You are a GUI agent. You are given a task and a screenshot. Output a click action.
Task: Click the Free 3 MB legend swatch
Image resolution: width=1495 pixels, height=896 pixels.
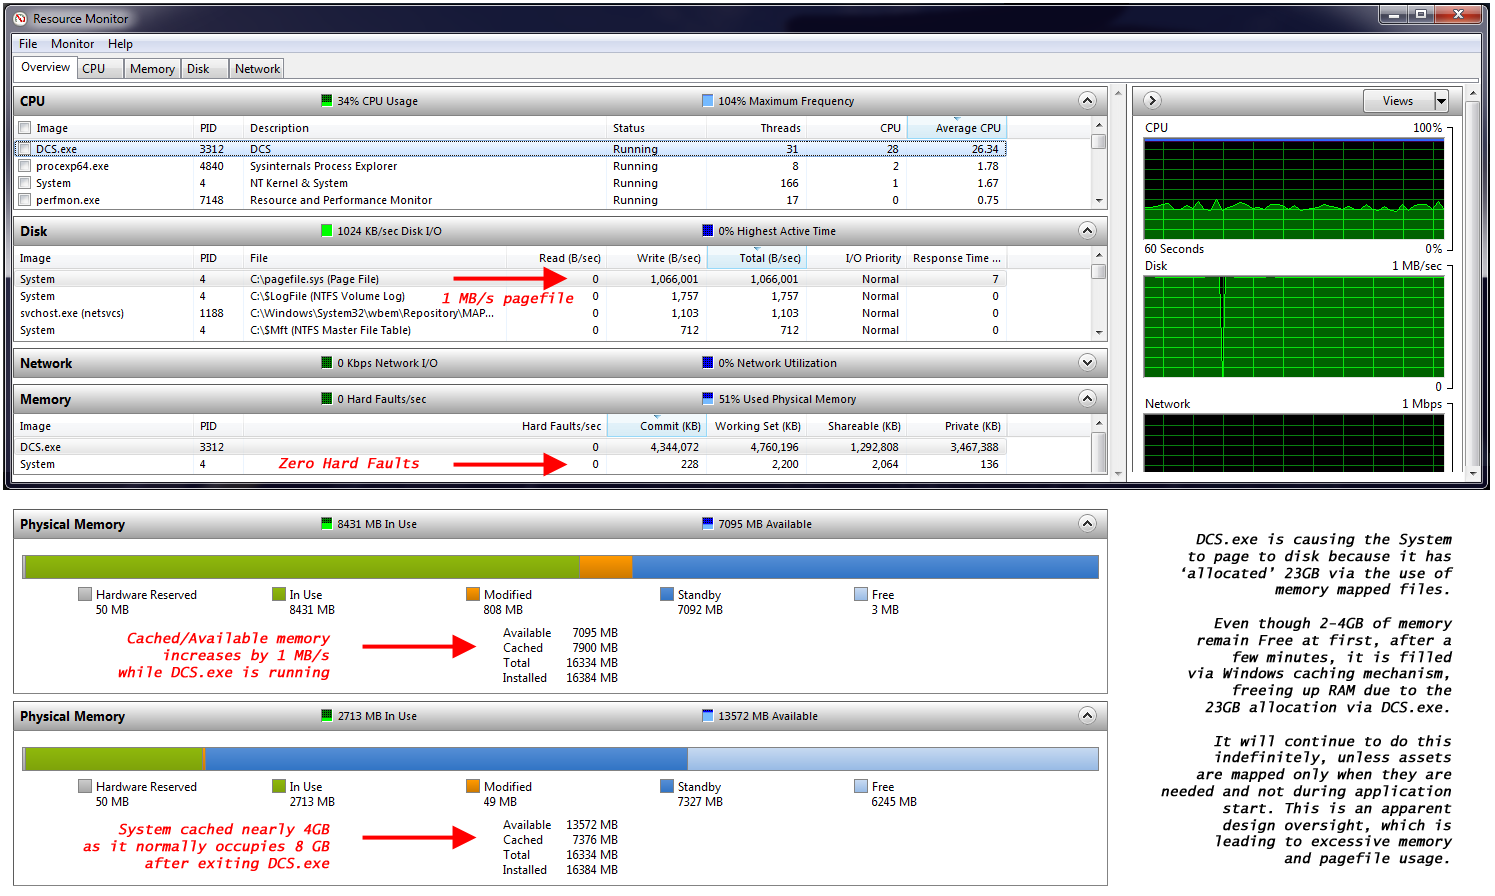coord(861,594)
